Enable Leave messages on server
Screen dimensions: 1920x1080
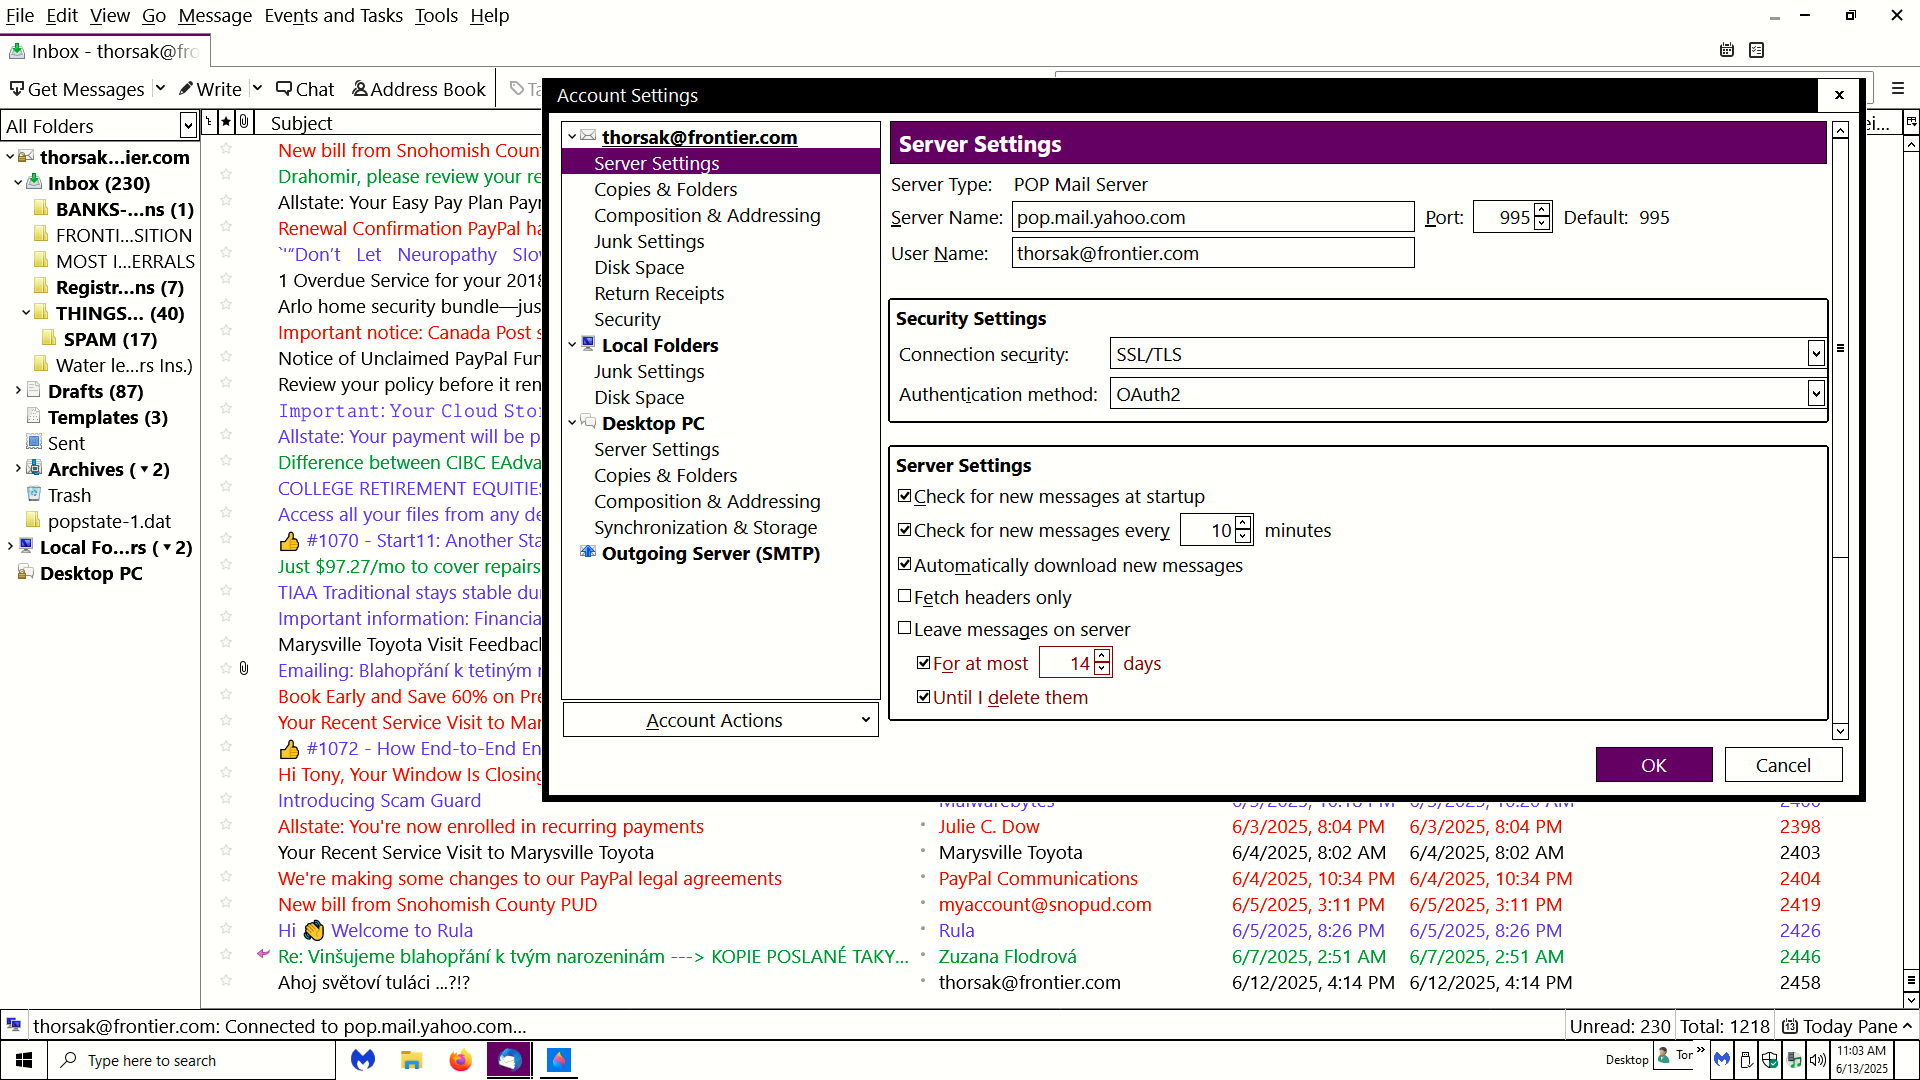[x=905, y=628]
